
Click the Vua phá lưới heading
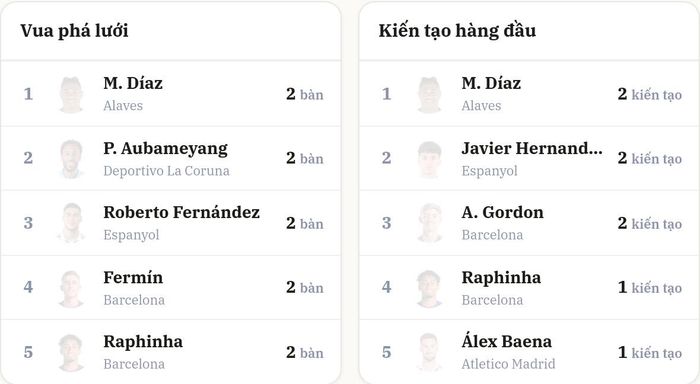click(74, 31)
